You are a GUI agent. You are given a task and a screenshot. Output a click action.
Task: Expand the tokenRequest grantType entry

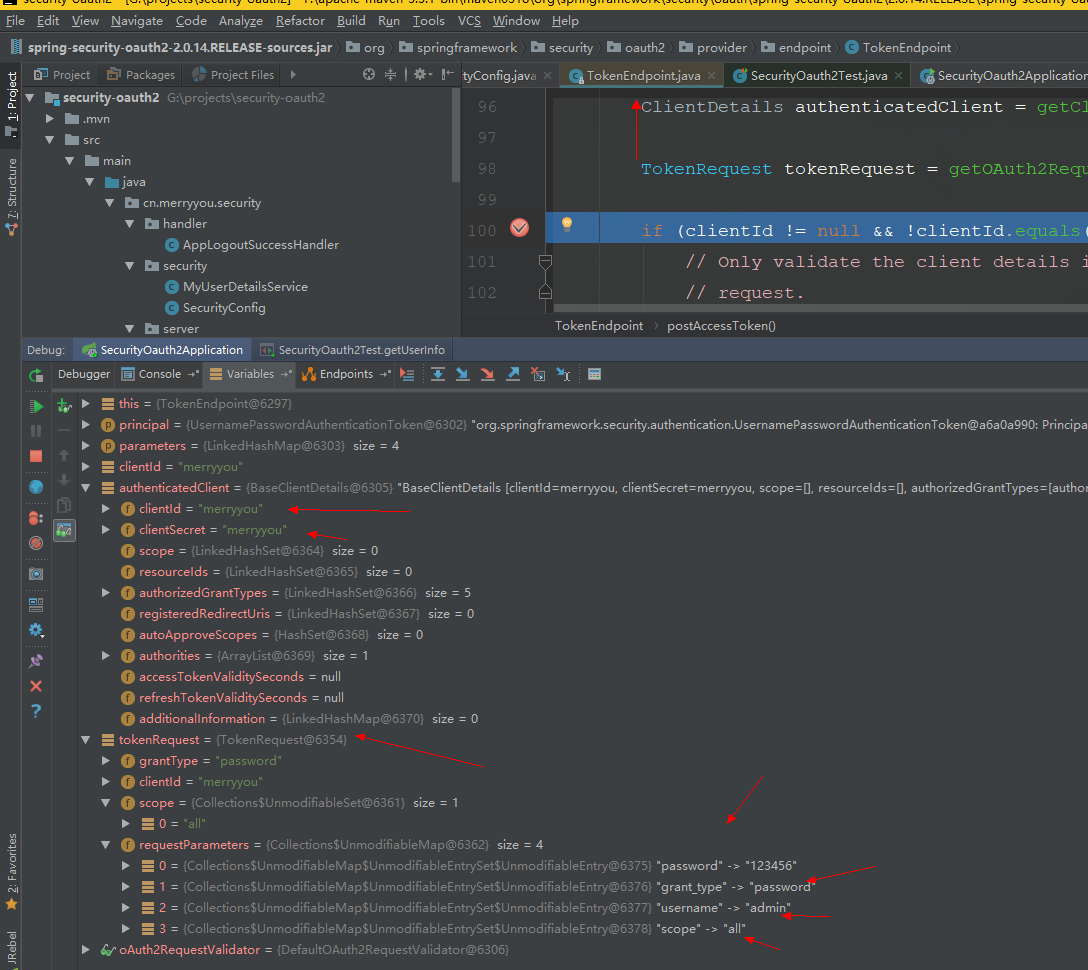point(105,760)
